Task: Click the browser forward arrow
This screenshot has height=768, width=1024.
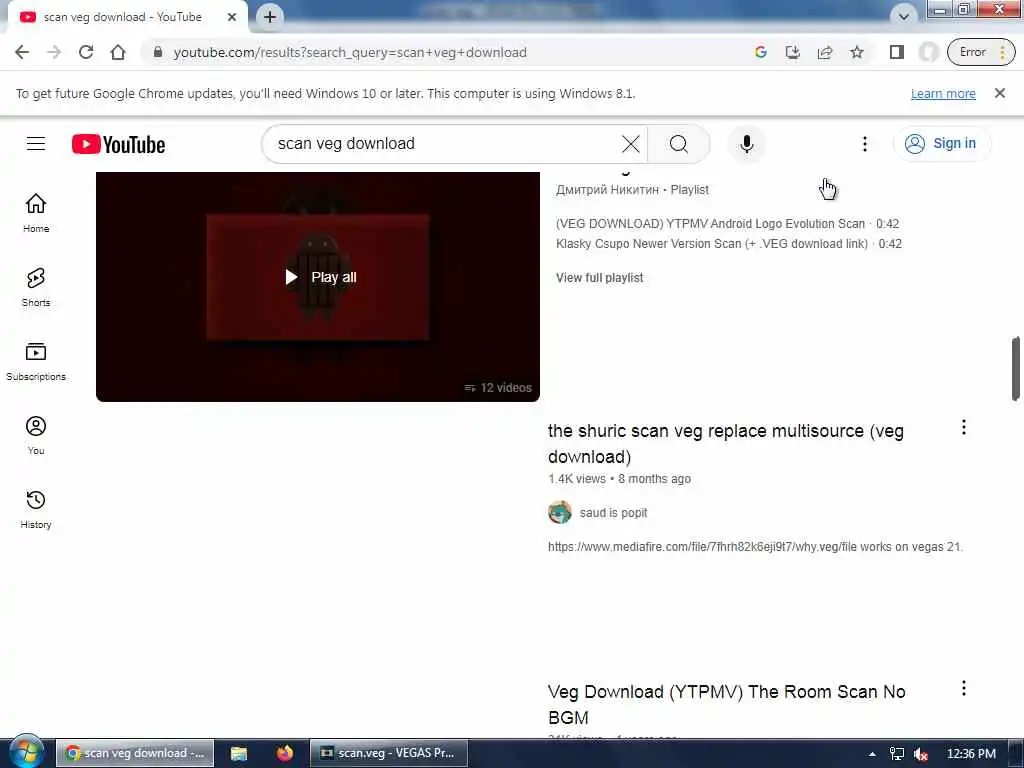Action: 54,52
